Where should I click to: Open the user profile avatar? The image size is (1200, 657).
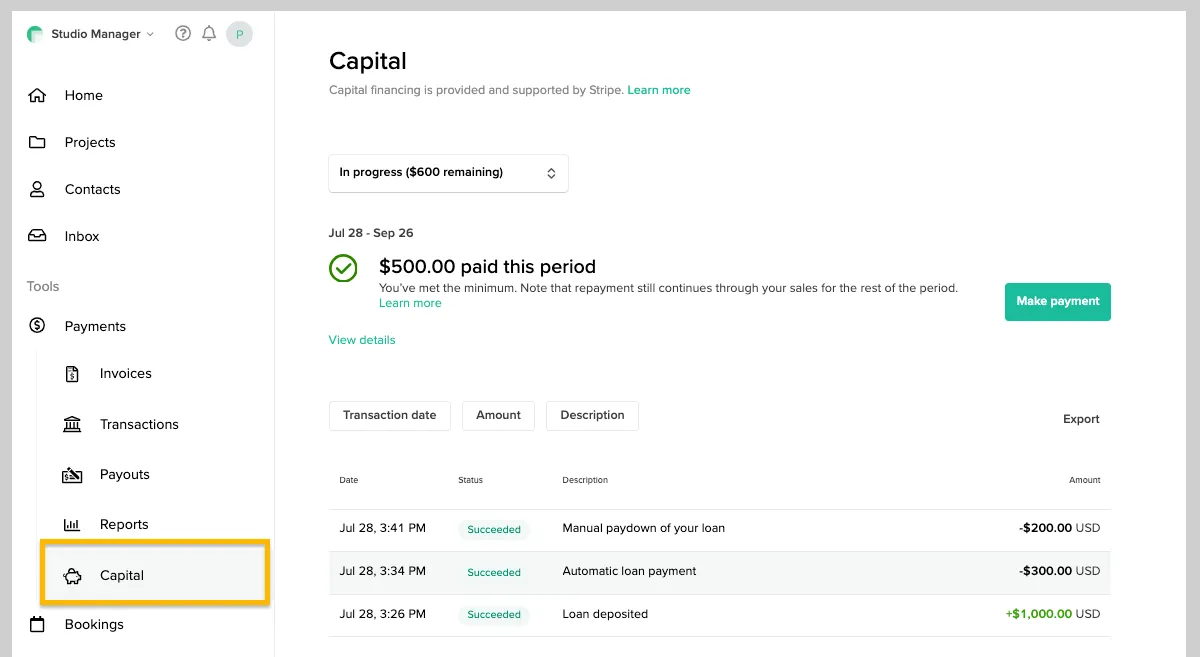(239, 34)
